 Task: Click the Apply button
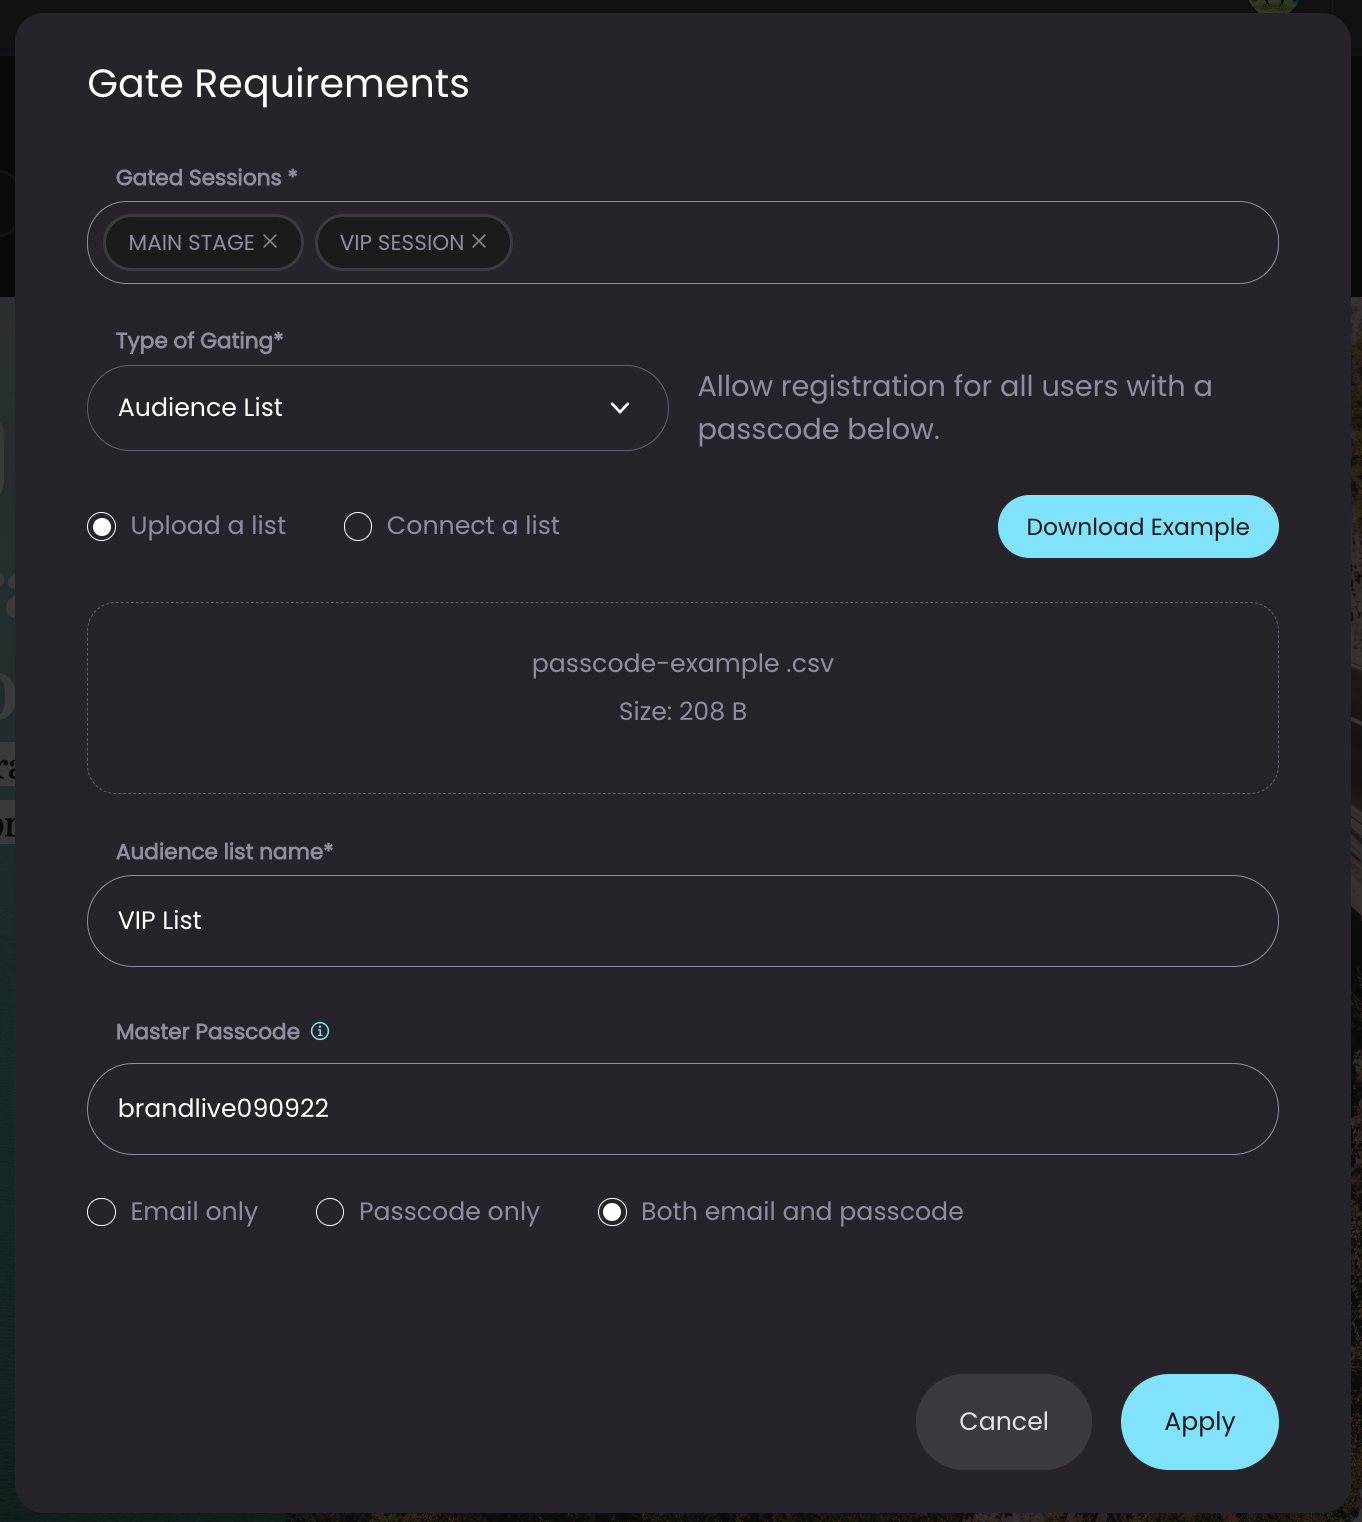coord(1199,1422)
